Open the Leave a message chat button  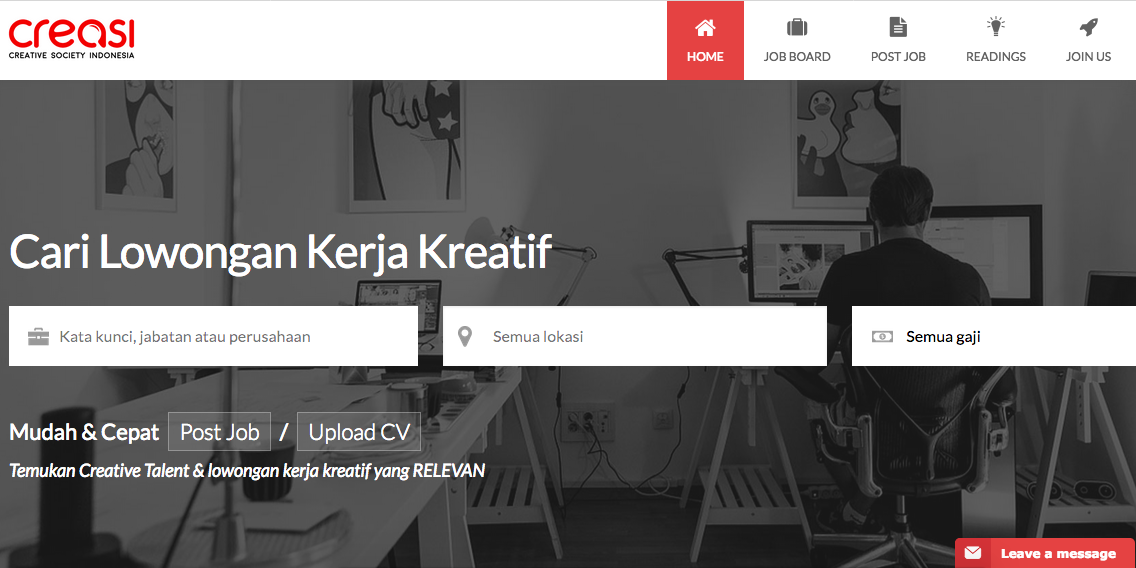tap(1045, 554)
